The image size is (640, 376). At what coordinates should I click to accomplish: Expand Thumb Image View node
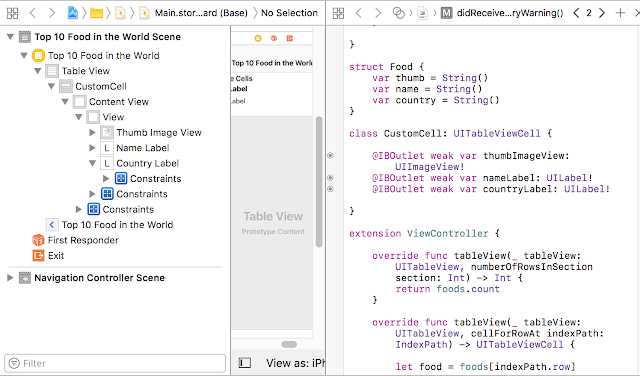[92, 133]
